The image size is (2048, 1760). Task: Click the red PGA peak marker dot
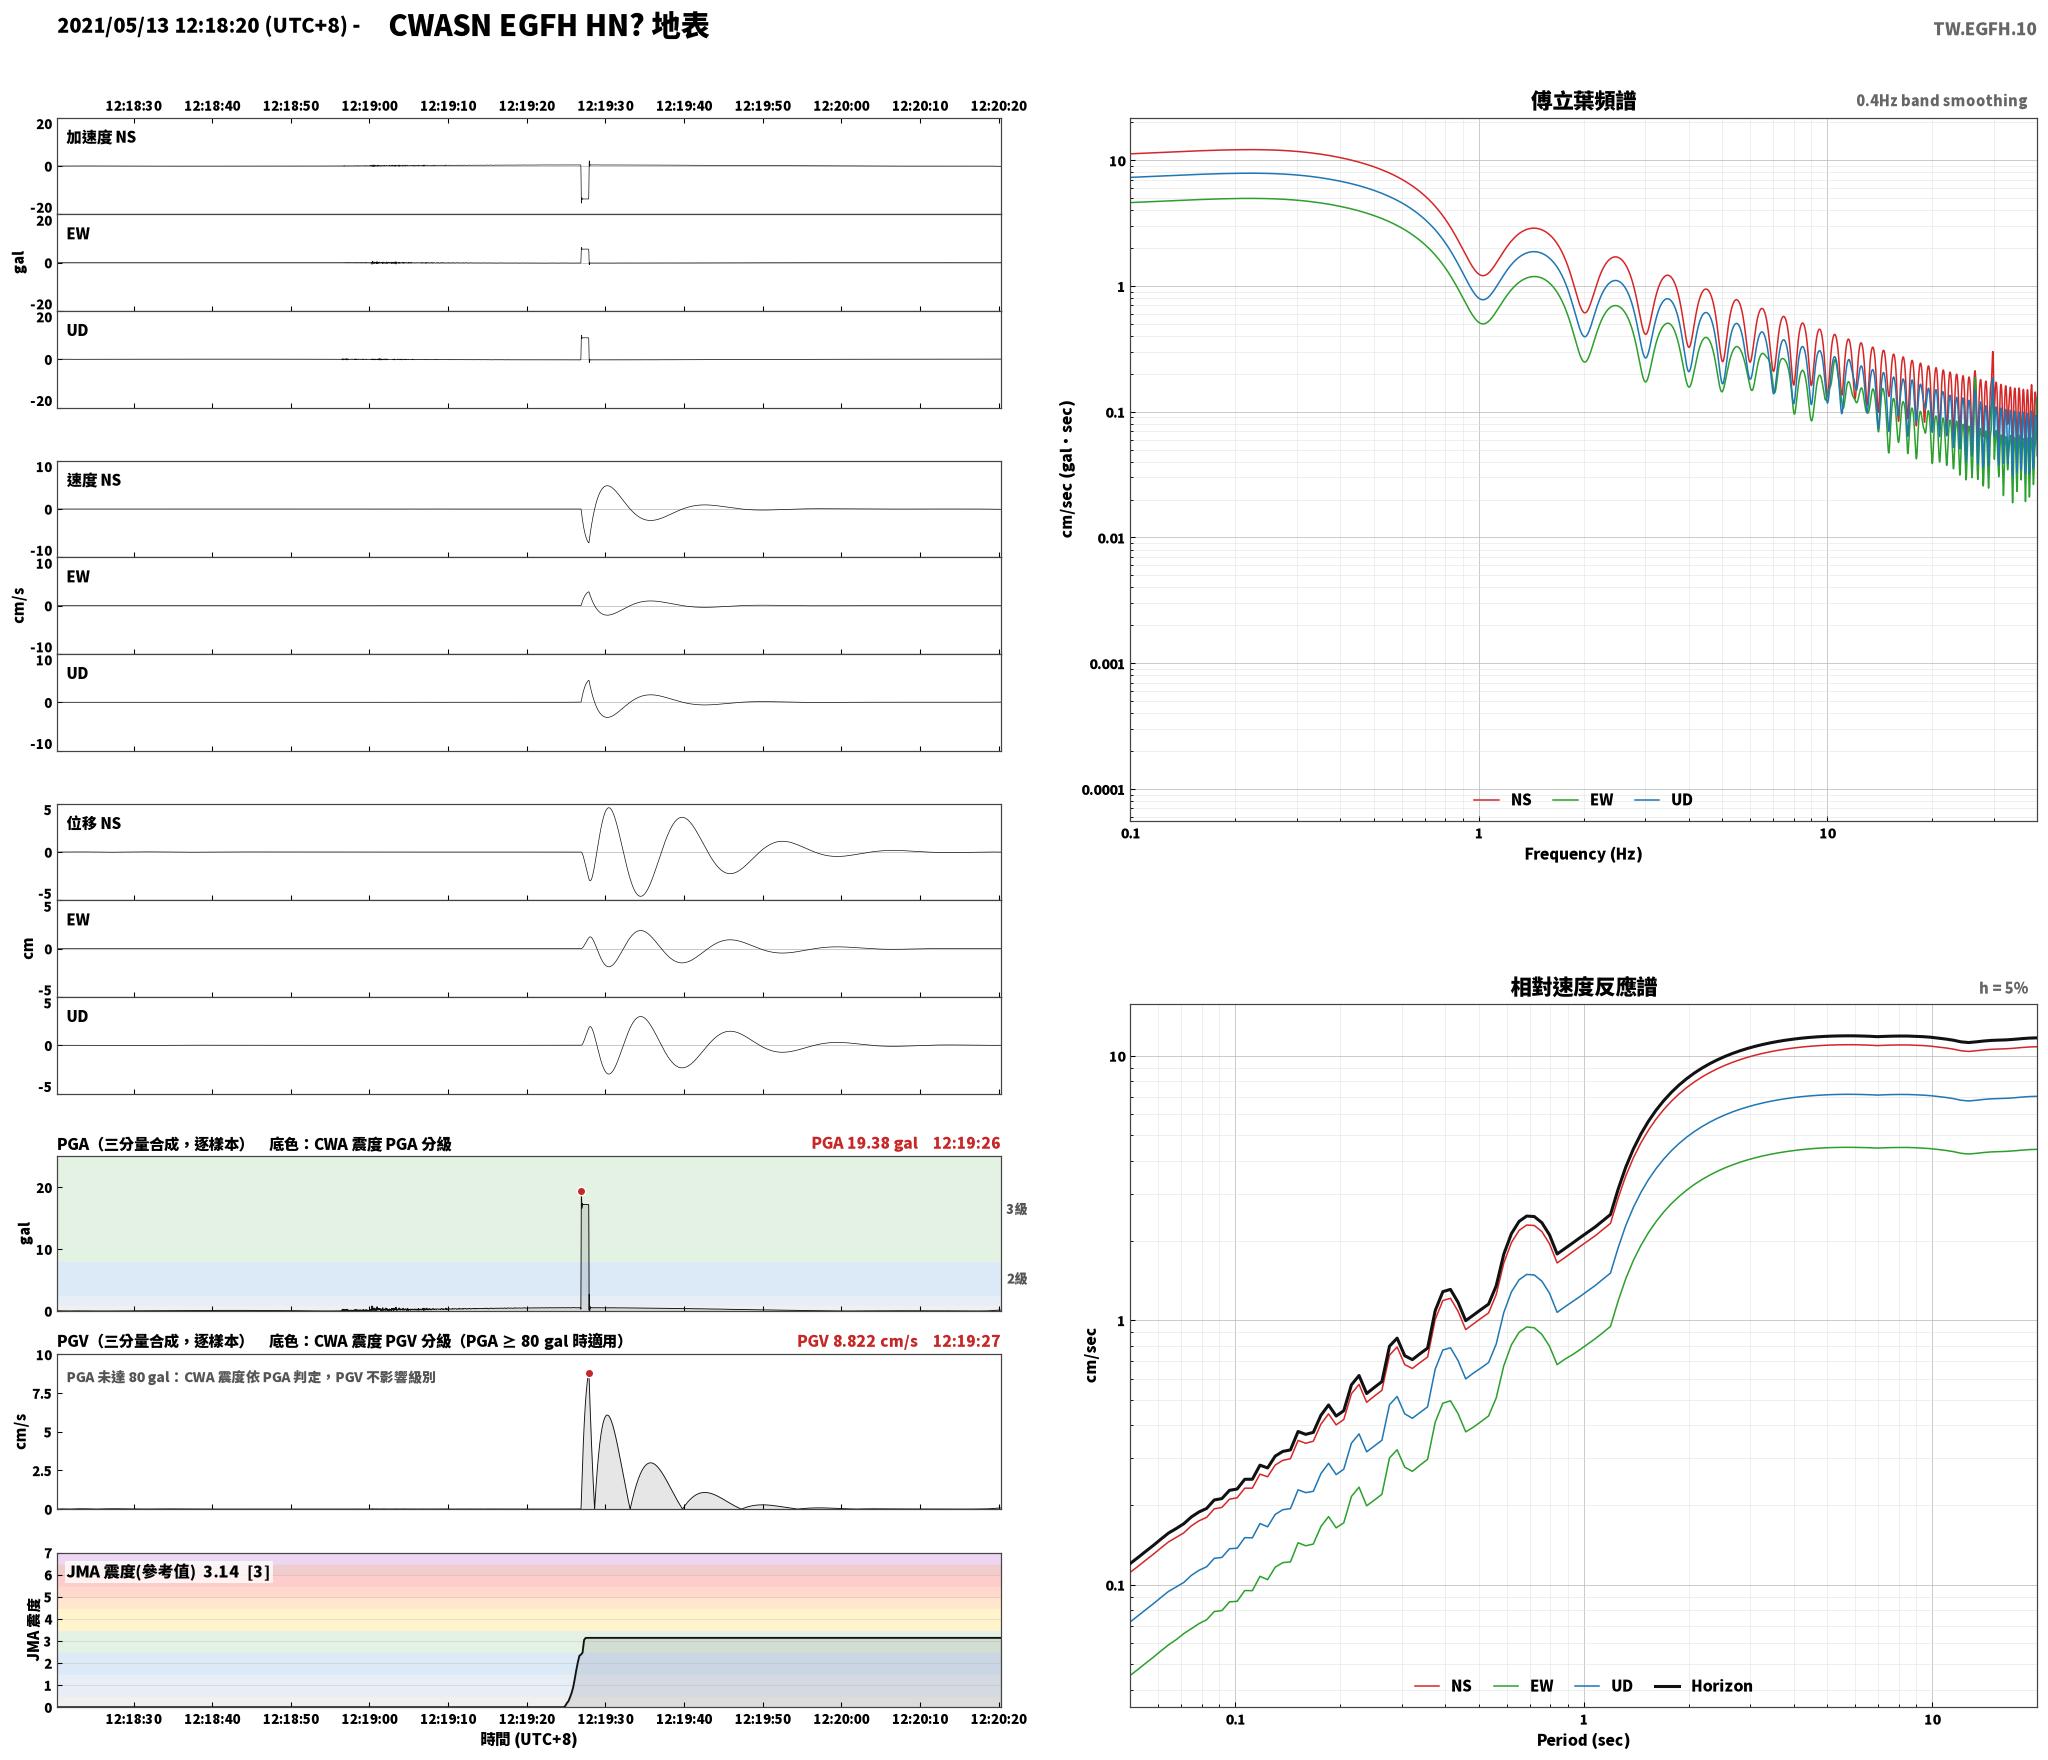coord(581,1191)
